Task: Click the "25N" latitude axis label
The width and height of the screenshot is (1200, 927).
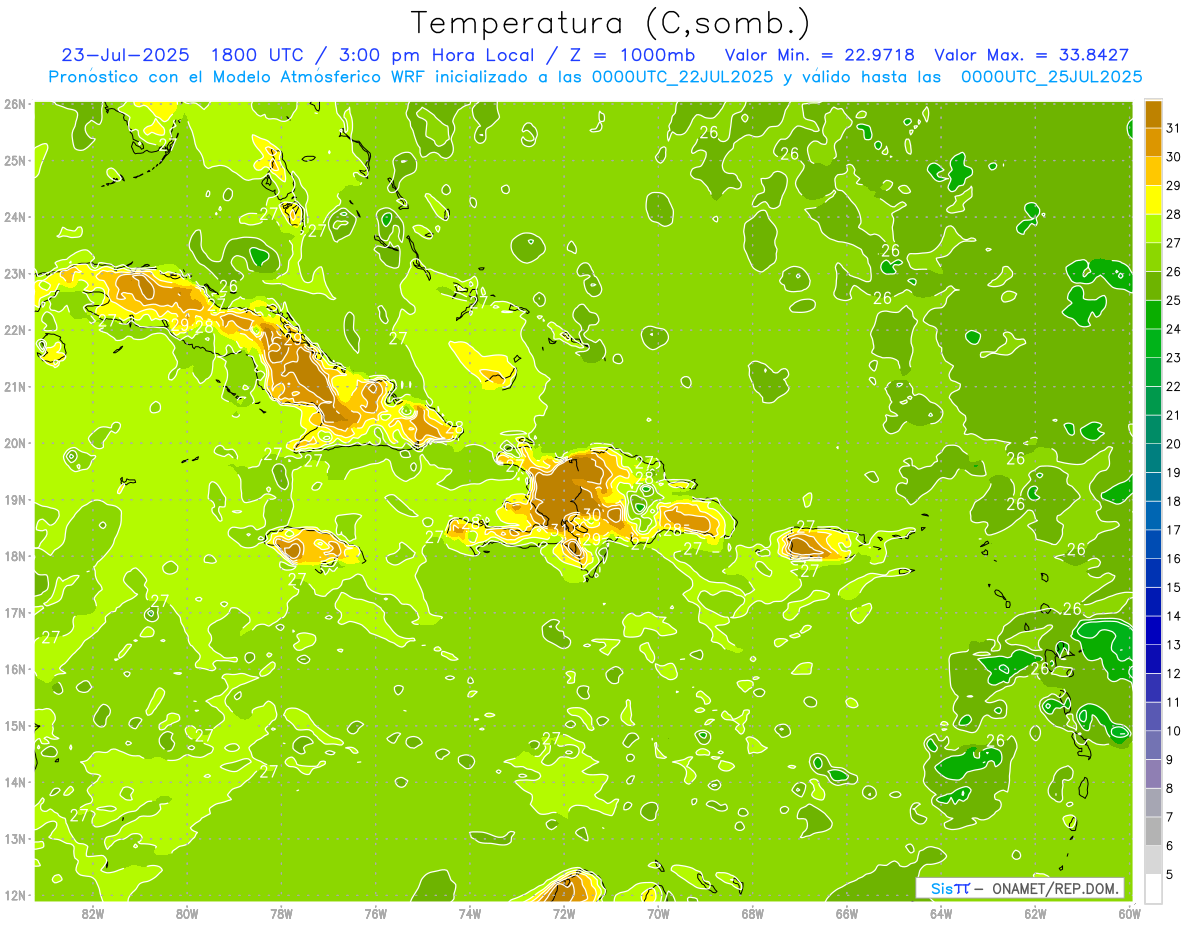Action: [x=15, y=160]
